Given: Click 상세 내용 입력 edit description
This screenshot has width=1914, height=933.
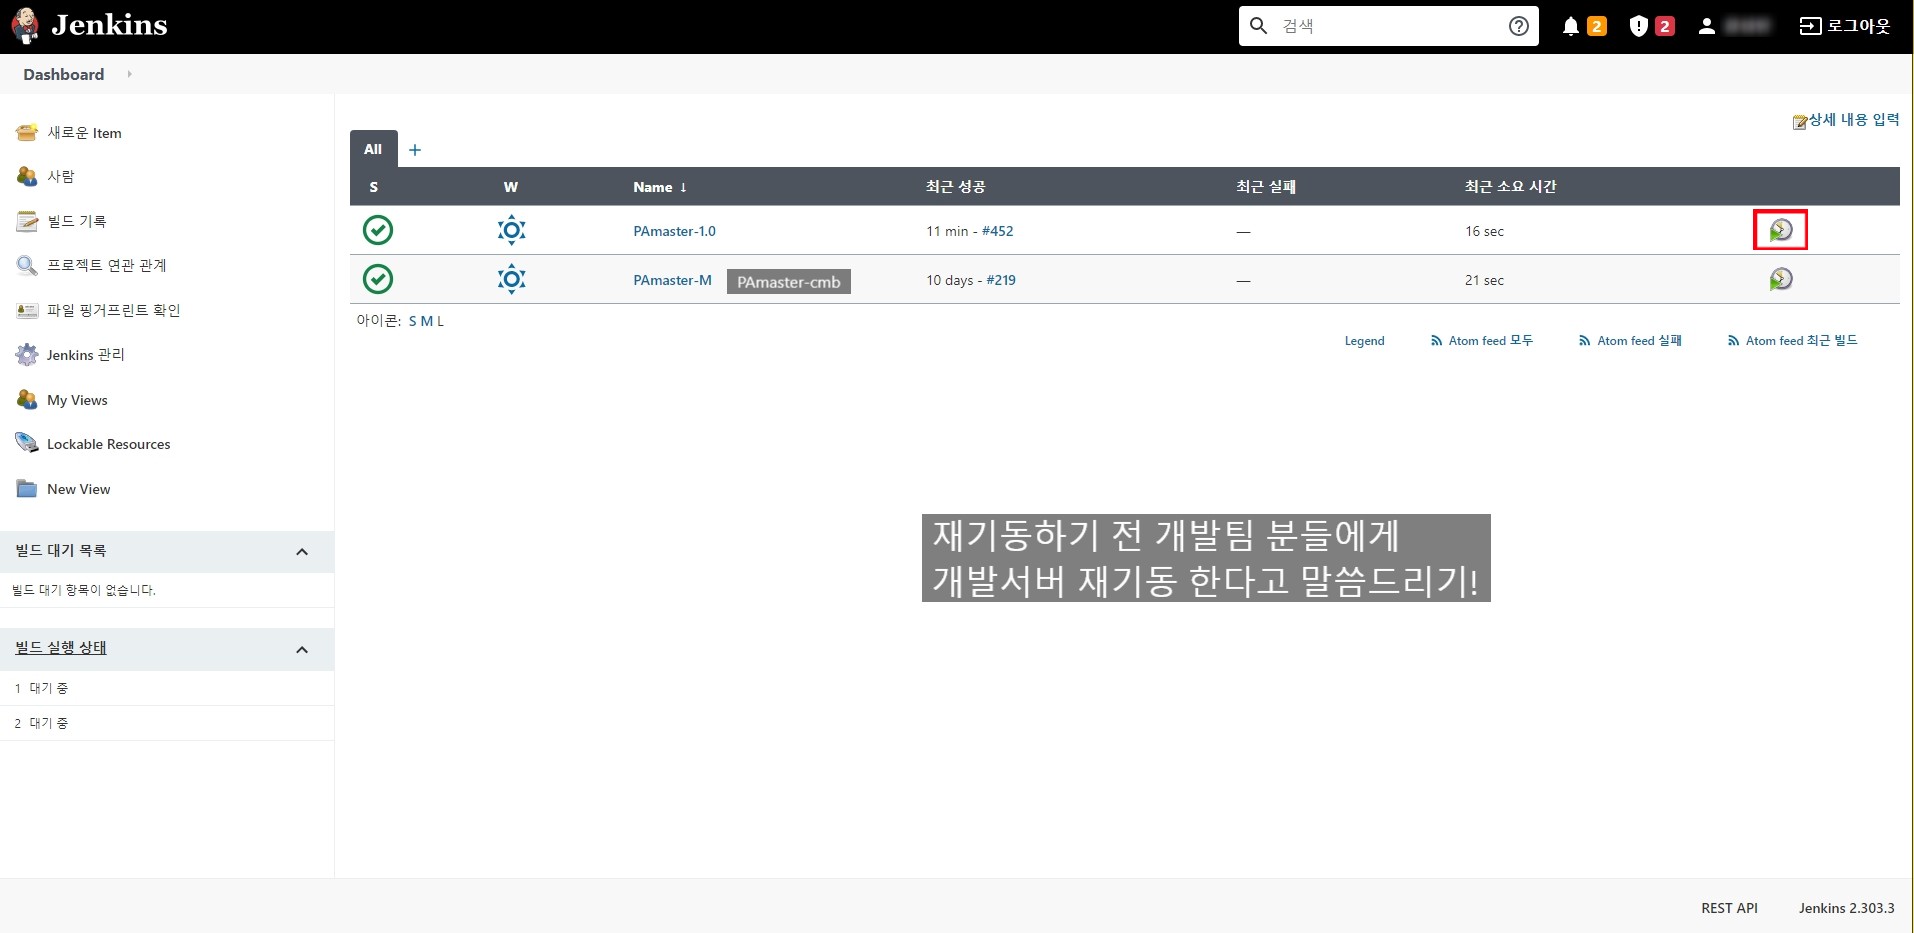Looking at the screenshot, I should (x=1846, y=120).
